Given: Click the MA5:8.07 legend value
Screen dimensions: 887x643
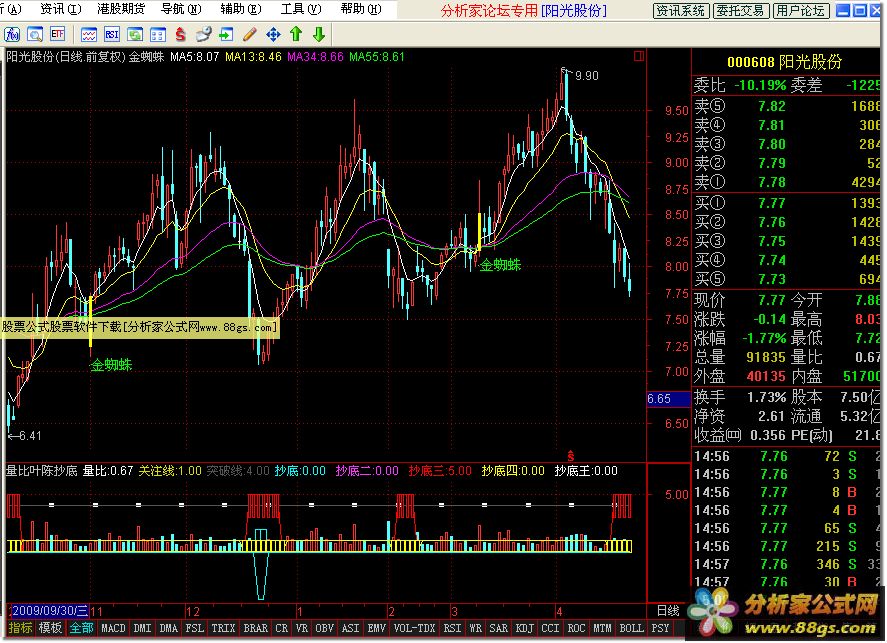Looking at the screenshot, I should (195, 57).
